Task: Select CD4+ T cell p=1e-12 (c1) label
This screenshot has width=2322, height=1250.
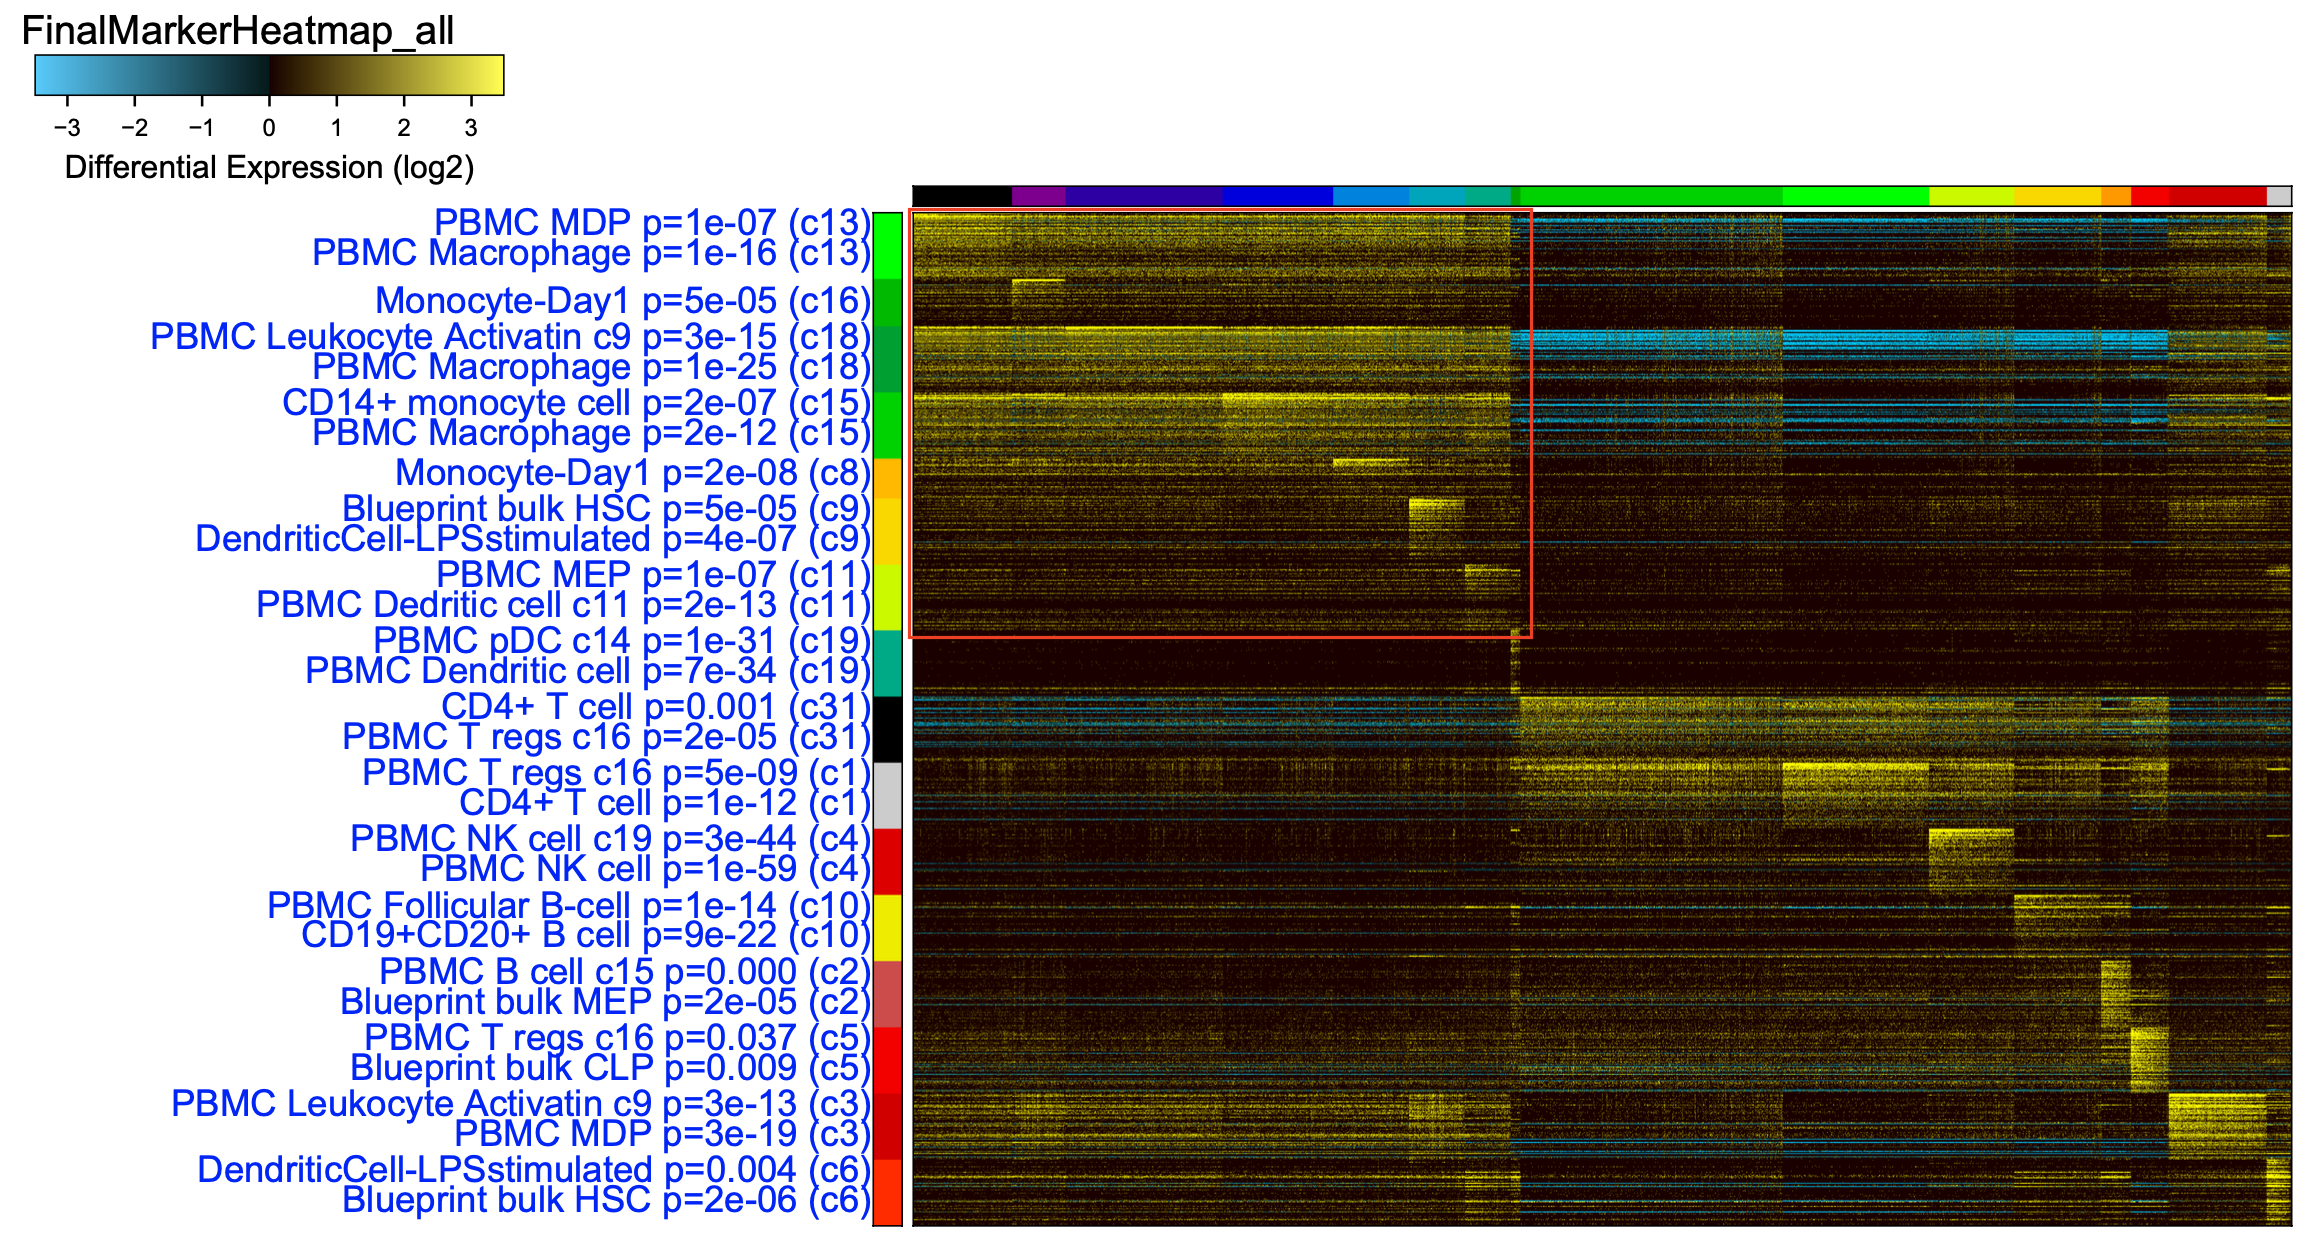Action: pos(665,802)
